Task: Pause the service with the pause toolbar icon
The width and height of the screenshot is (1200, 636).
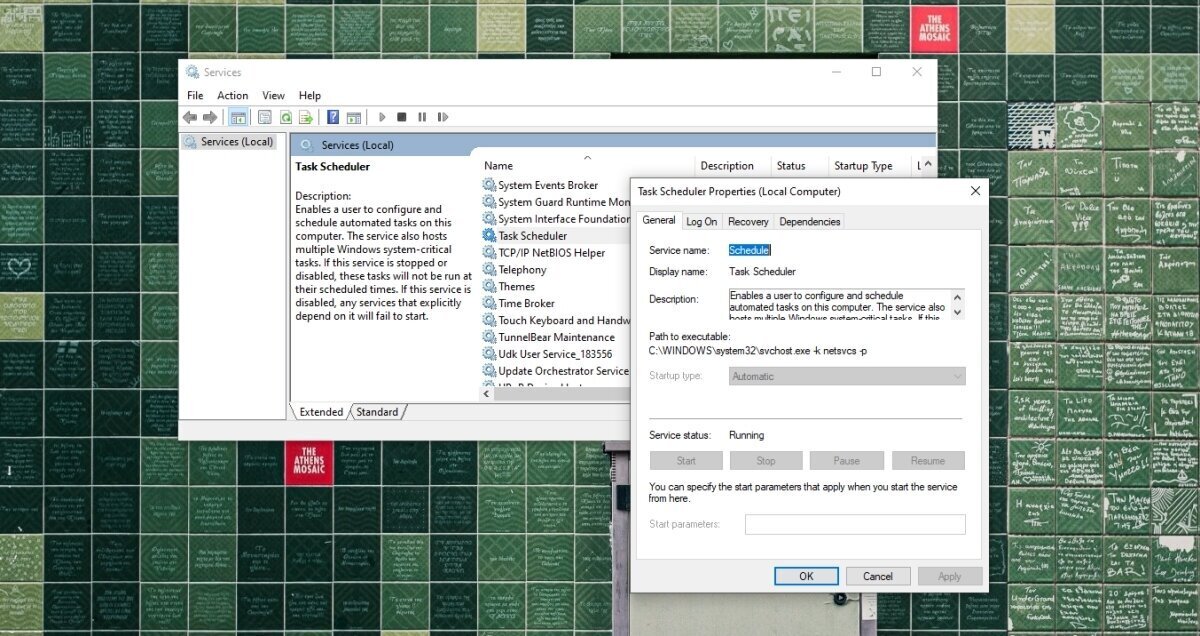Action: [x=423, y=117]
